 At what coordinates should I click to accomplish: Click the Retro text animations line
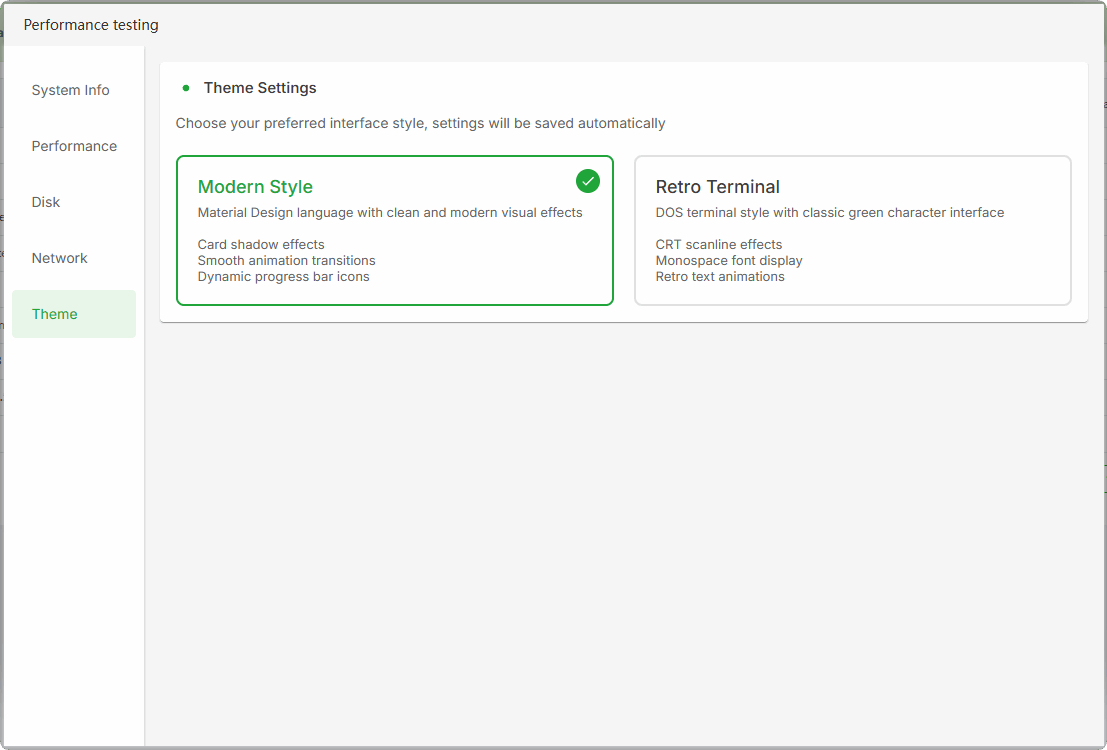pos(719,277)
